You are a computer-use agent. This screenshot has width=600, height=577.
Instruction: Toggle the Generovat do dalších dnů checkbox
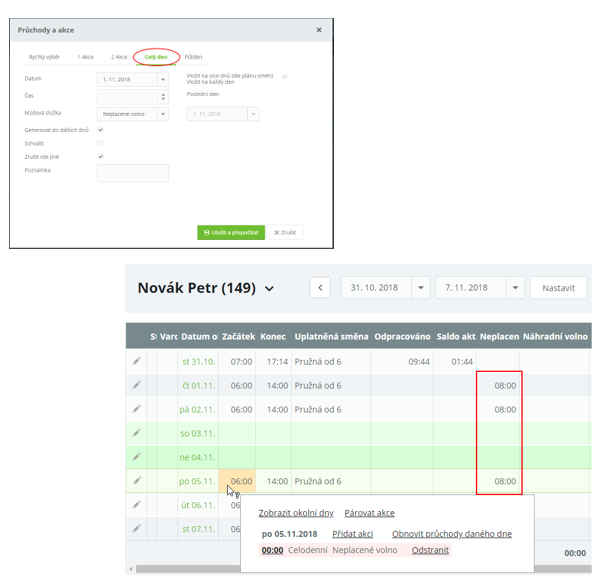point(101,130)
